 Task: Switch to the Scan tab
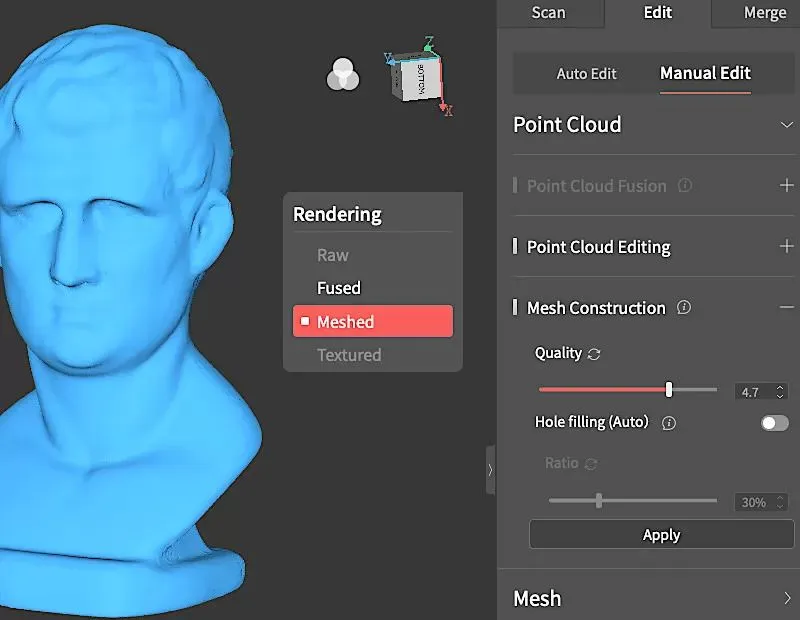point(548,13)
